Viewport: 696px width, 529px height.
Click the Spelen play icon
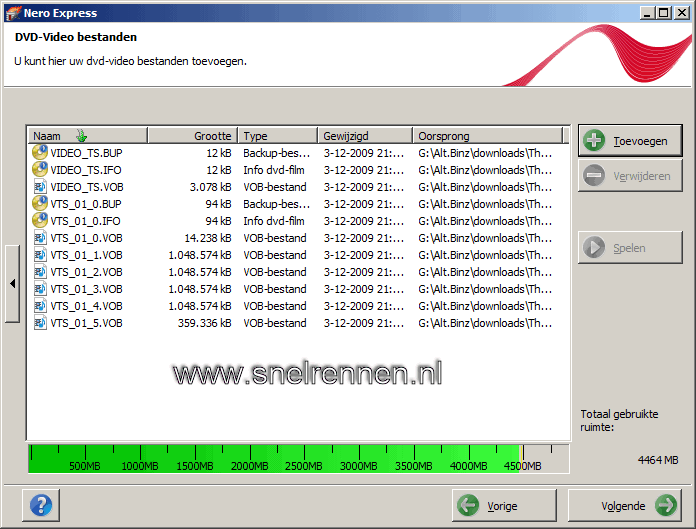coord(594,248)
